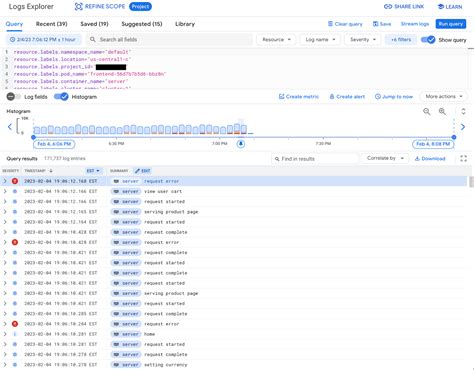Click the Refine Scope icon
This screenshot has height=370, width=474.
[78, 7]
